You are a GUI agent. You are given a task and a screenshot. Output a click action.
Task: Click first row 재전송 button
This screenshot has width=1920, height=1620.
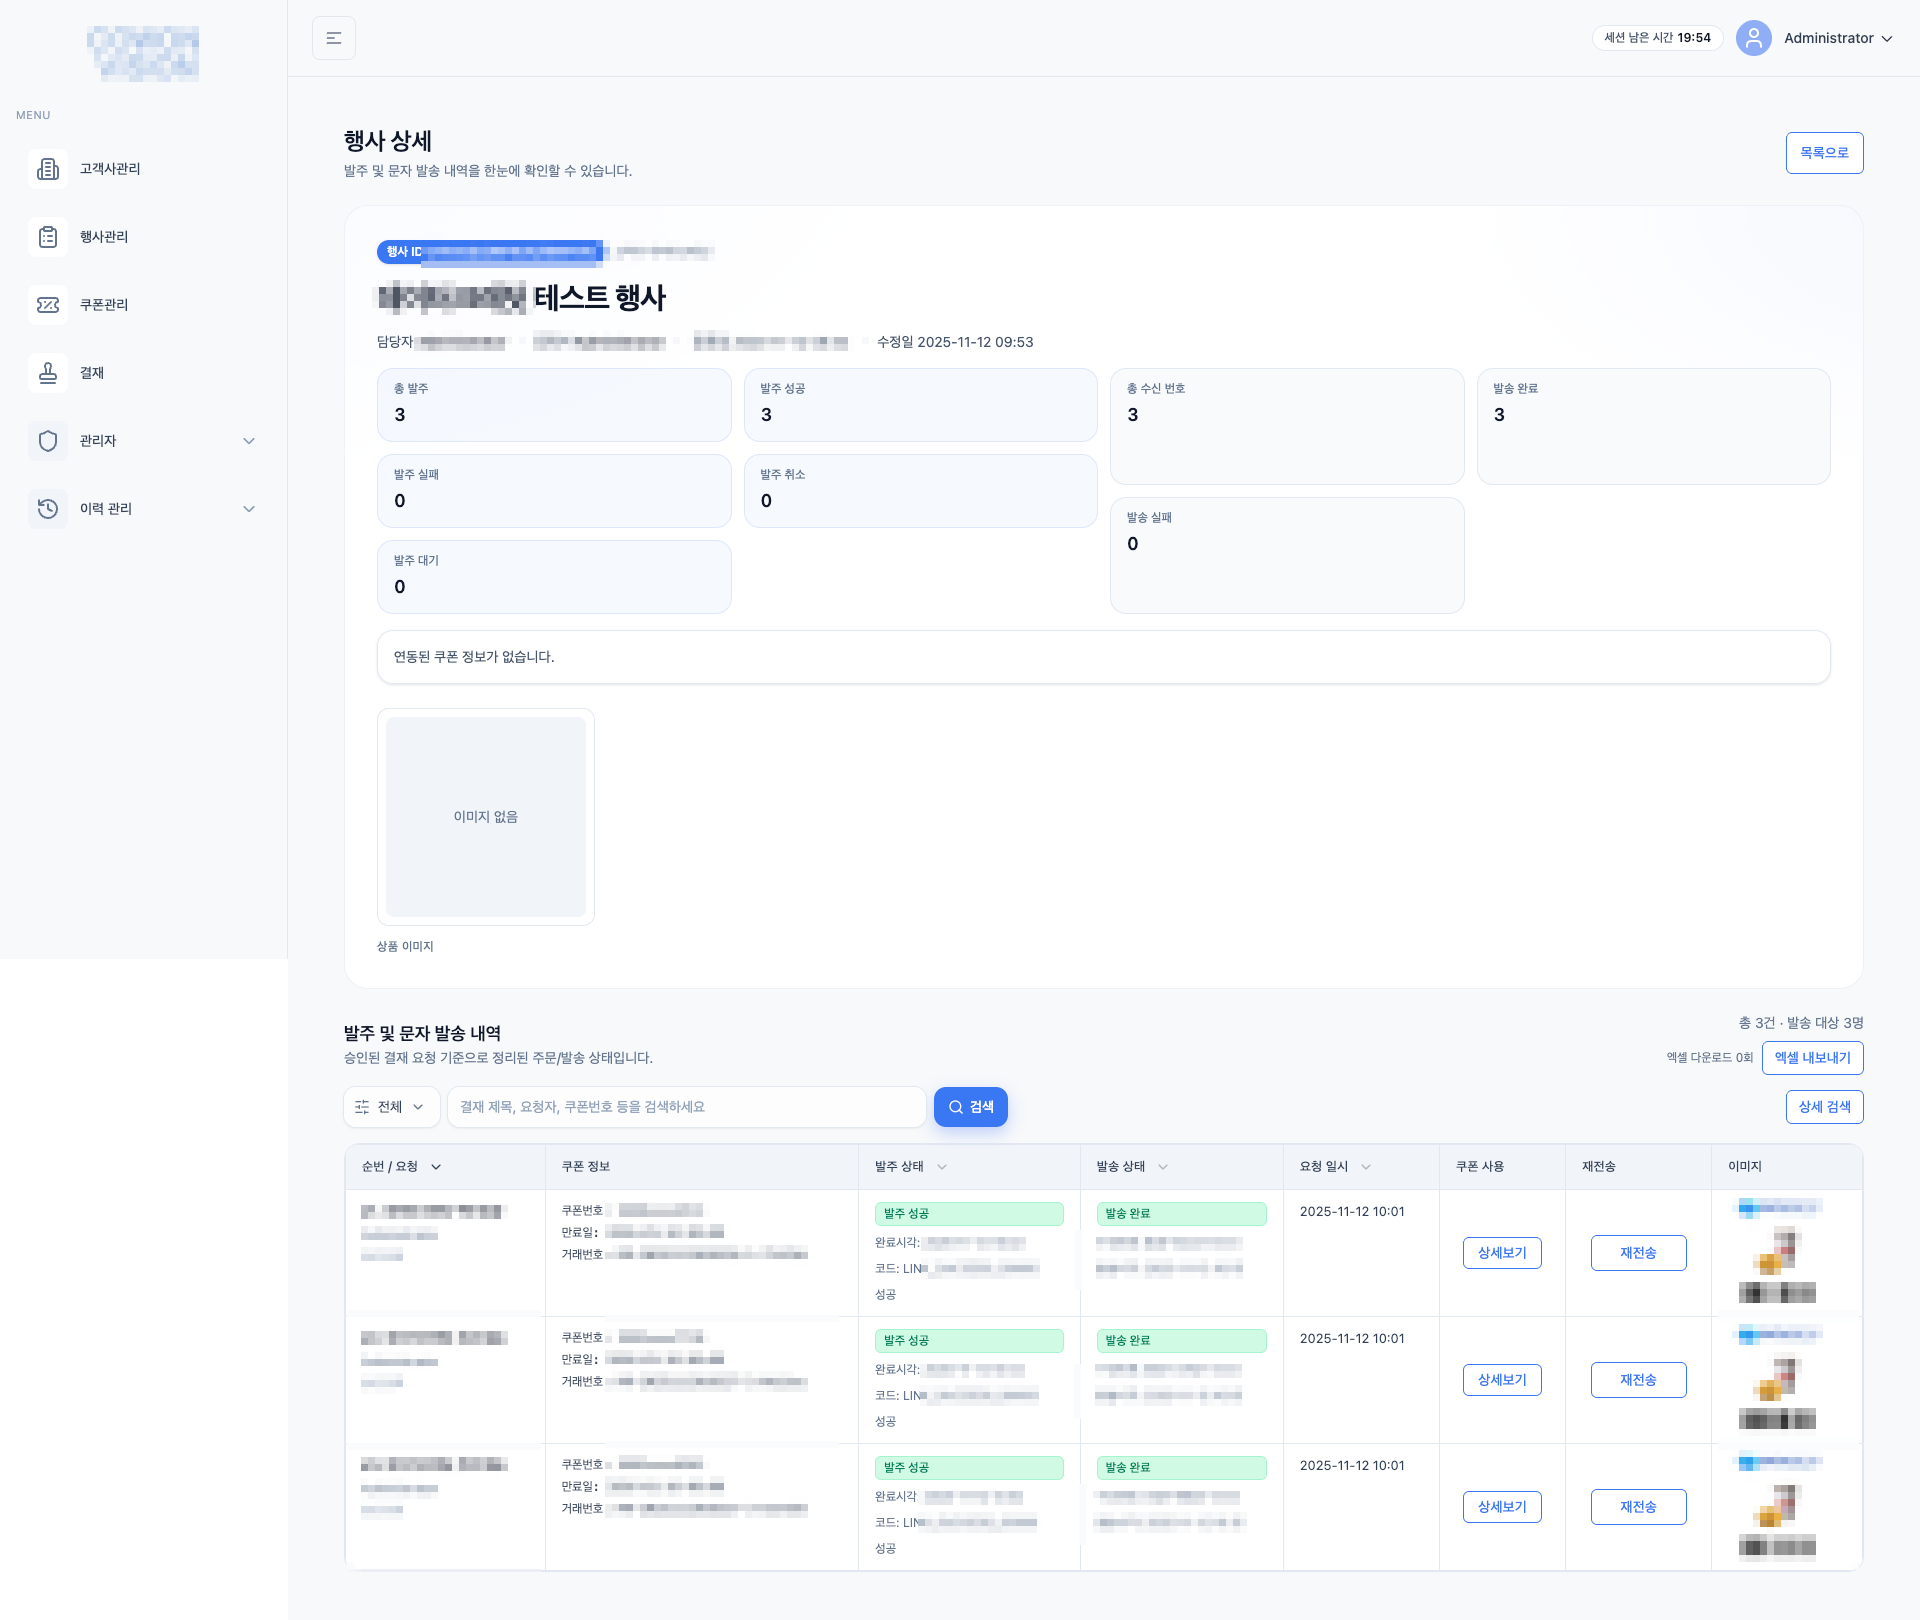[x=1638, y=1253]
